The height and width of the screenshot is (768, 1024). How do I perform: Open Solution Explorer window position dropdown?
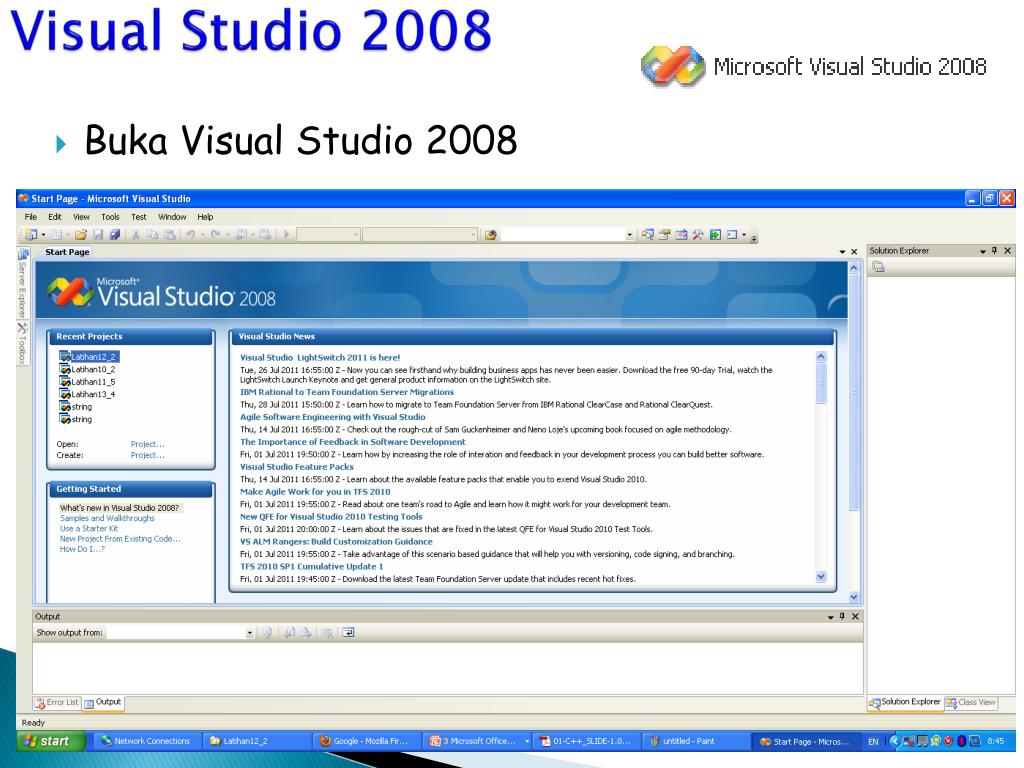pos(982,251)
